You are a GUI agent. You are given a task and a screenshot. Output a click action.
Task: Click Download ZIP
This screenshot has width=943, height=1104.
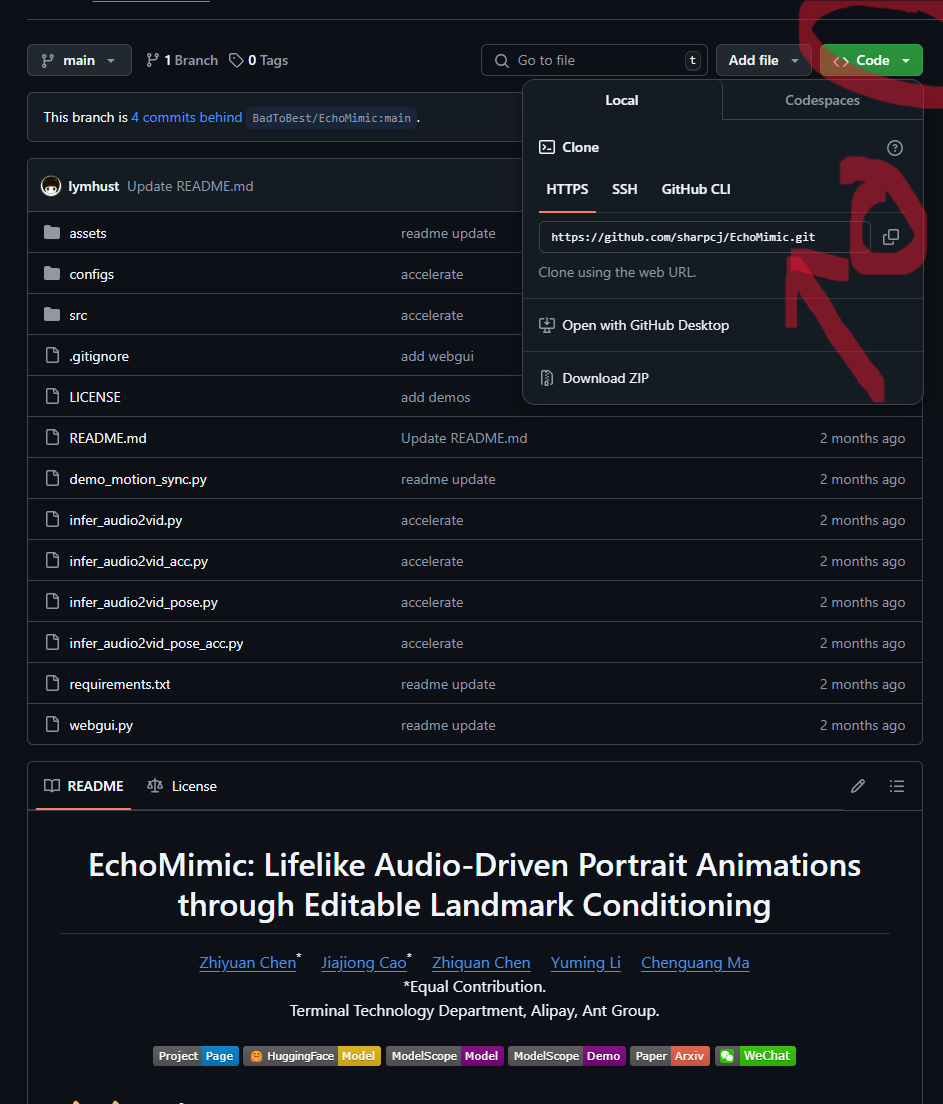point(605,378)
